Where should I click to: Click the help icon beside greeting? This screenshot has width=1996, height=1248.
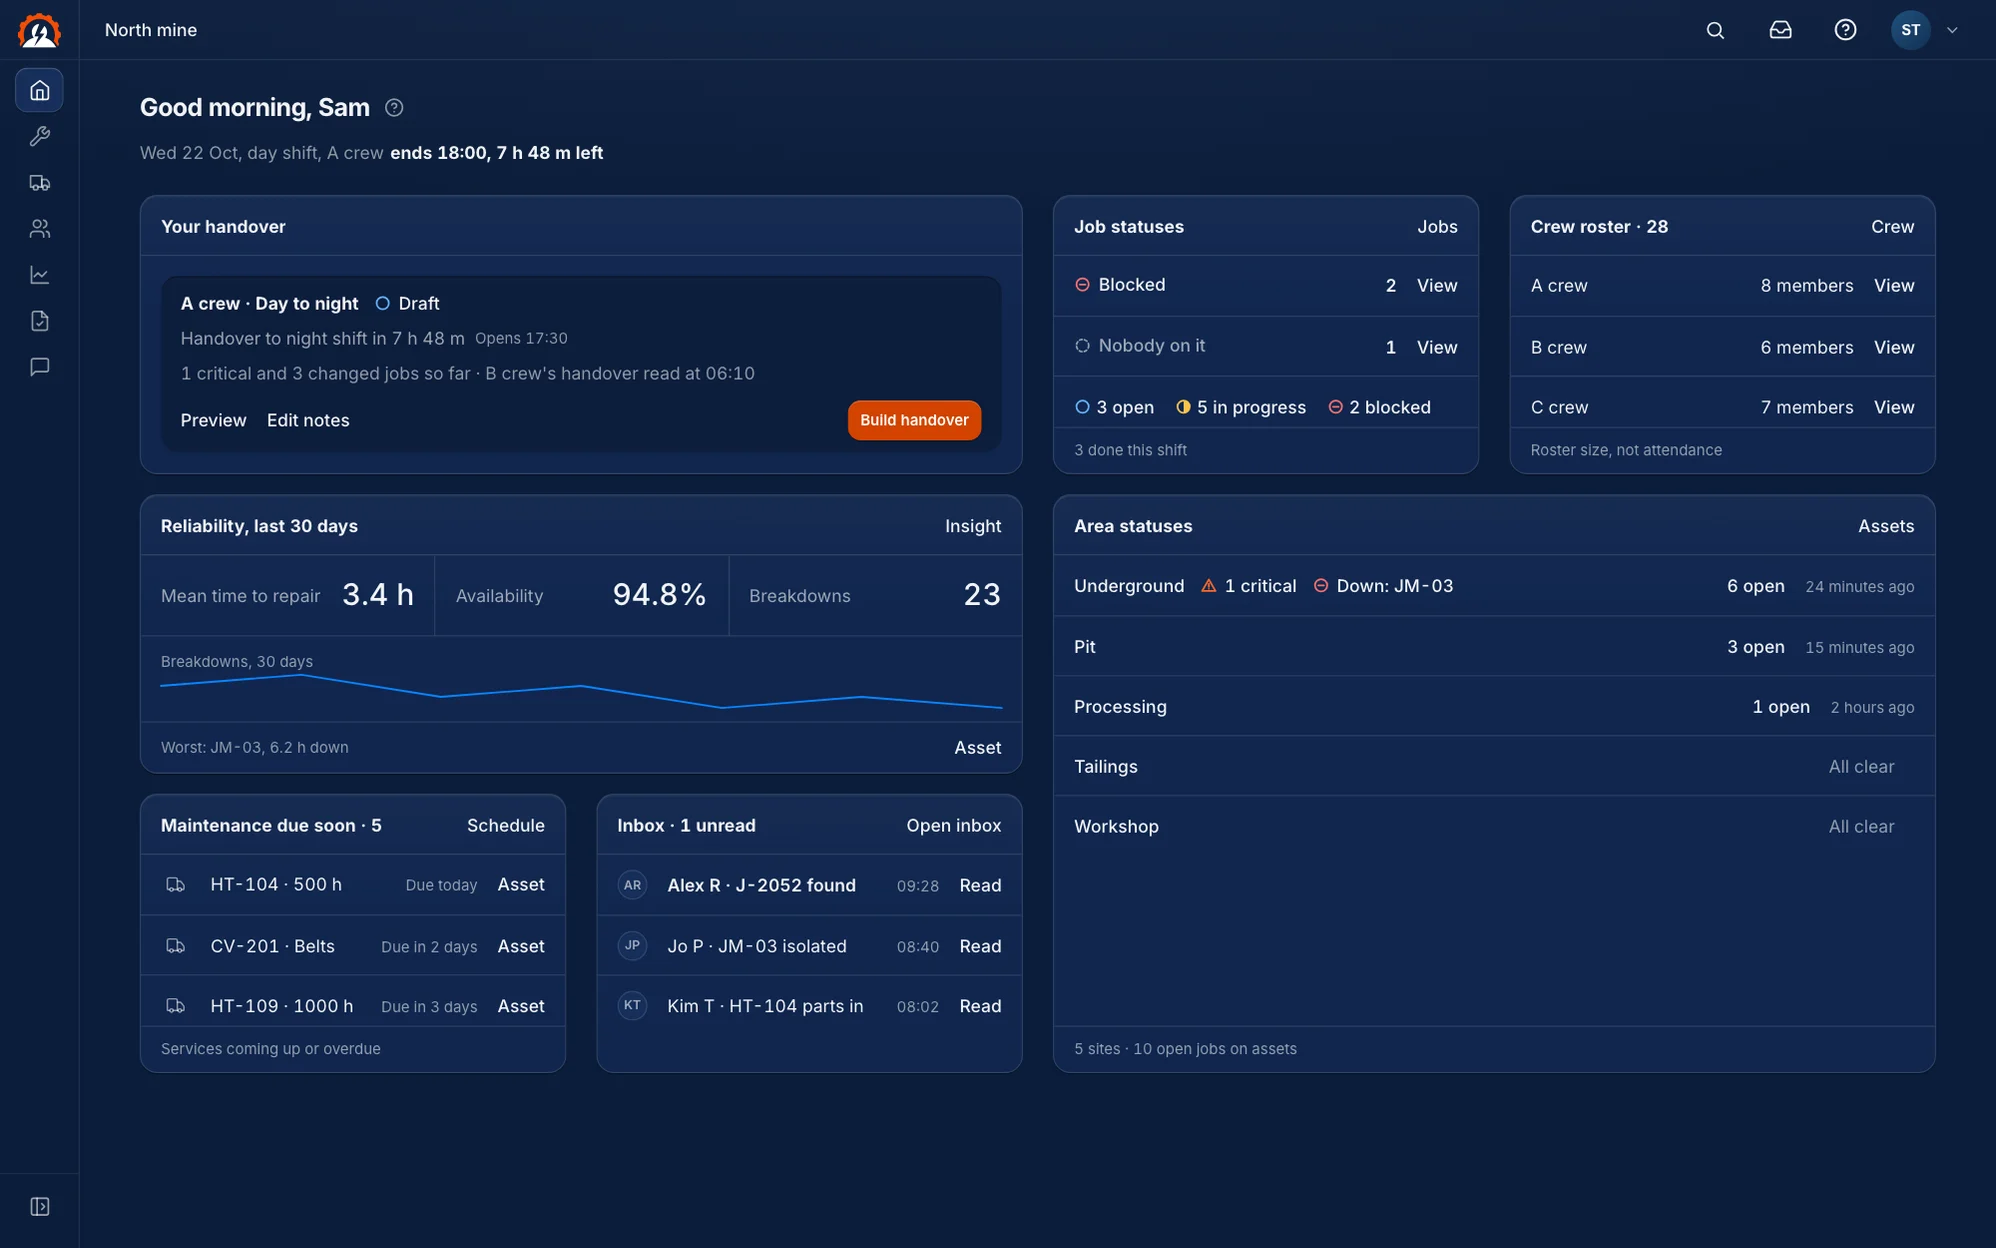394,107
